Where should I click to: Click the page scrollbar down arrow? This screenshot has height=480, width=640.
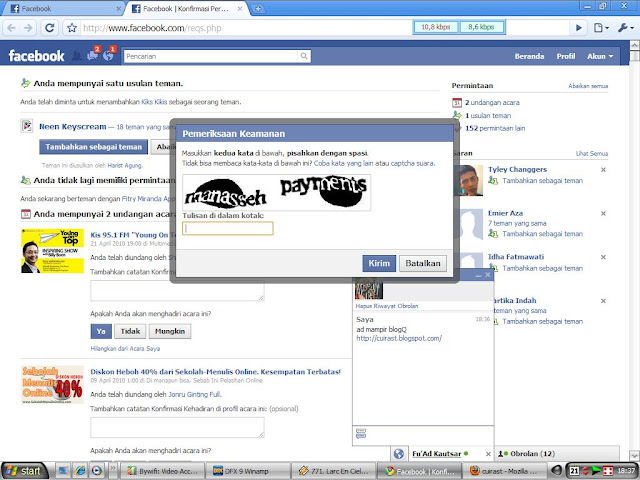click(x=634, y=455)
